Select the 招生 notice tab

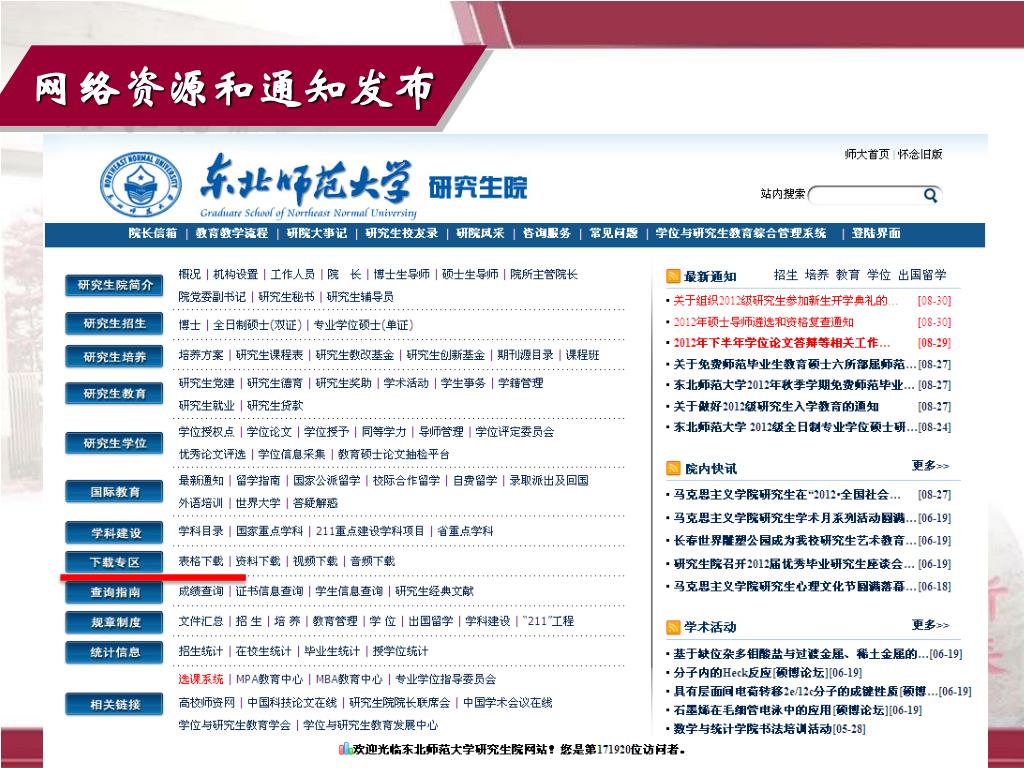point(786,275)
